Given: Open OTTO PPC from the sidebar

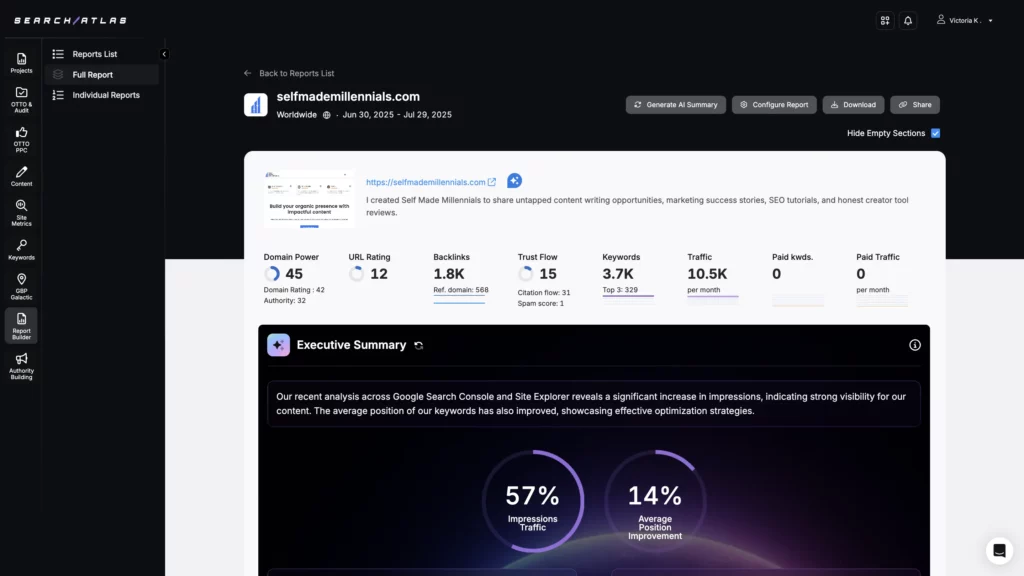Looking at the screenshot, I should (20, 137).
